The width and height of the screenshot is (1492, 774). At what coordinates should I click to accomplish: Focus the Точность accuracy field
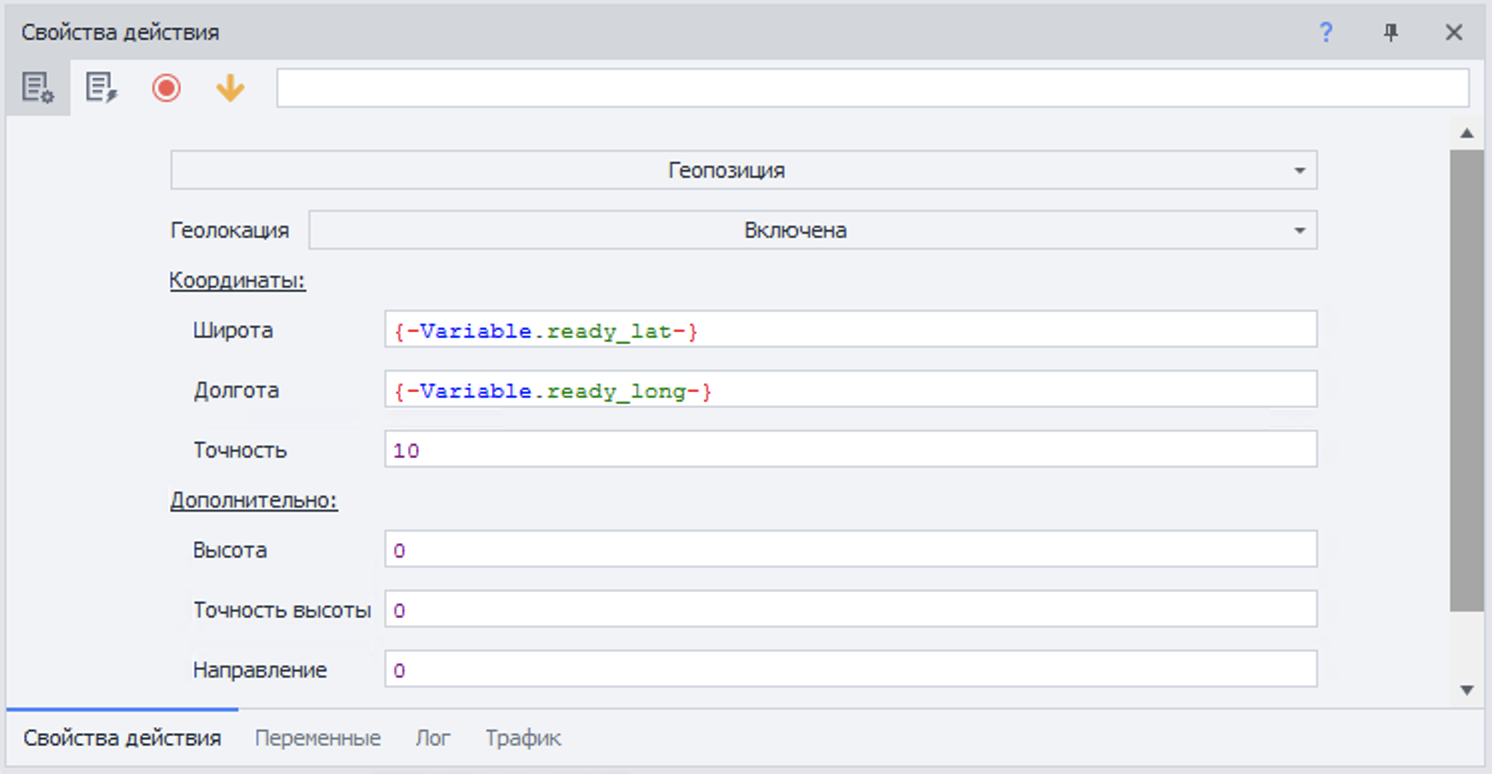(850, 450)
